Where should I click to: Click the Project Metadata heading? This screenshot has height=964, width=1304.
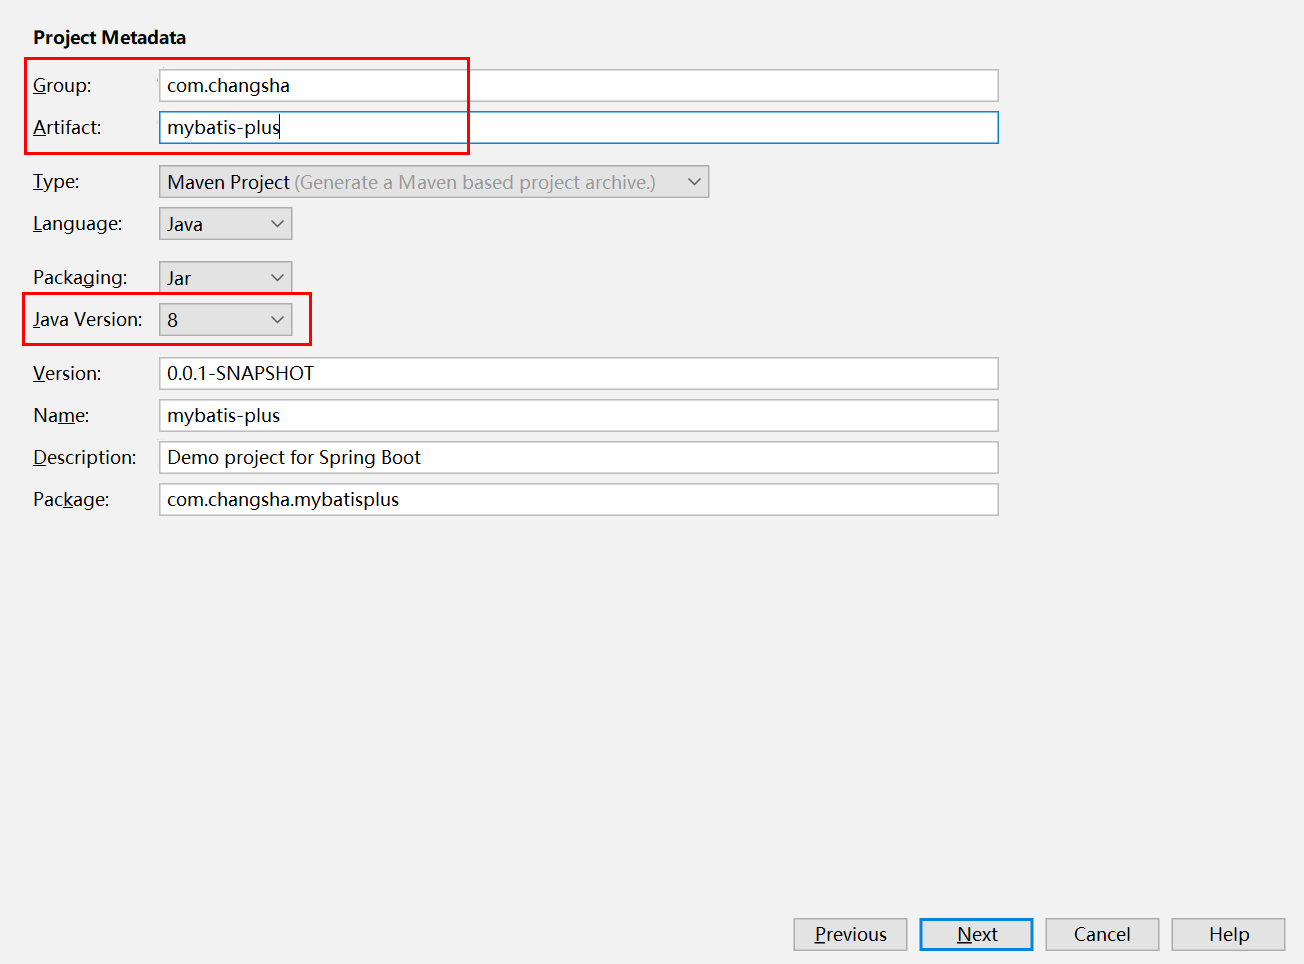point(109,37)
